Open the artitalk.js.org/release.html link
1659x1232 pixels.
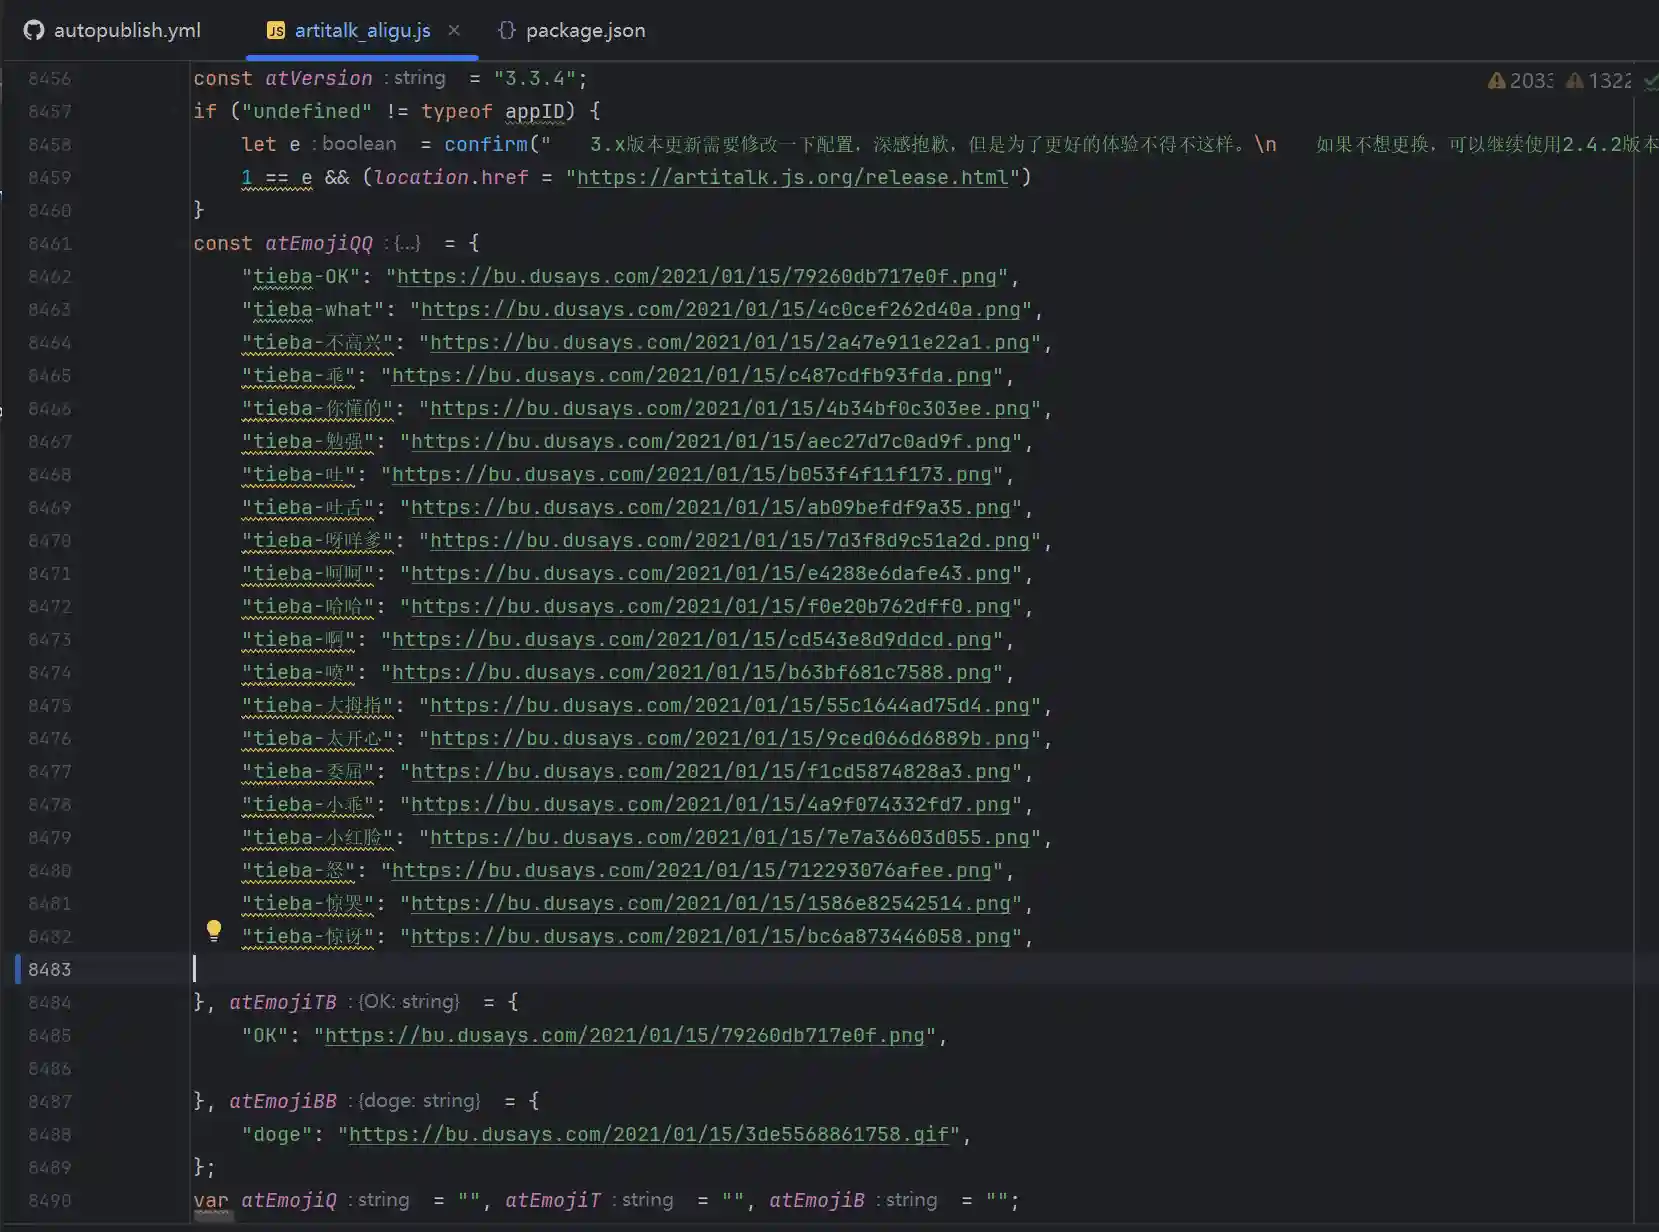click(x=792, y=178)
